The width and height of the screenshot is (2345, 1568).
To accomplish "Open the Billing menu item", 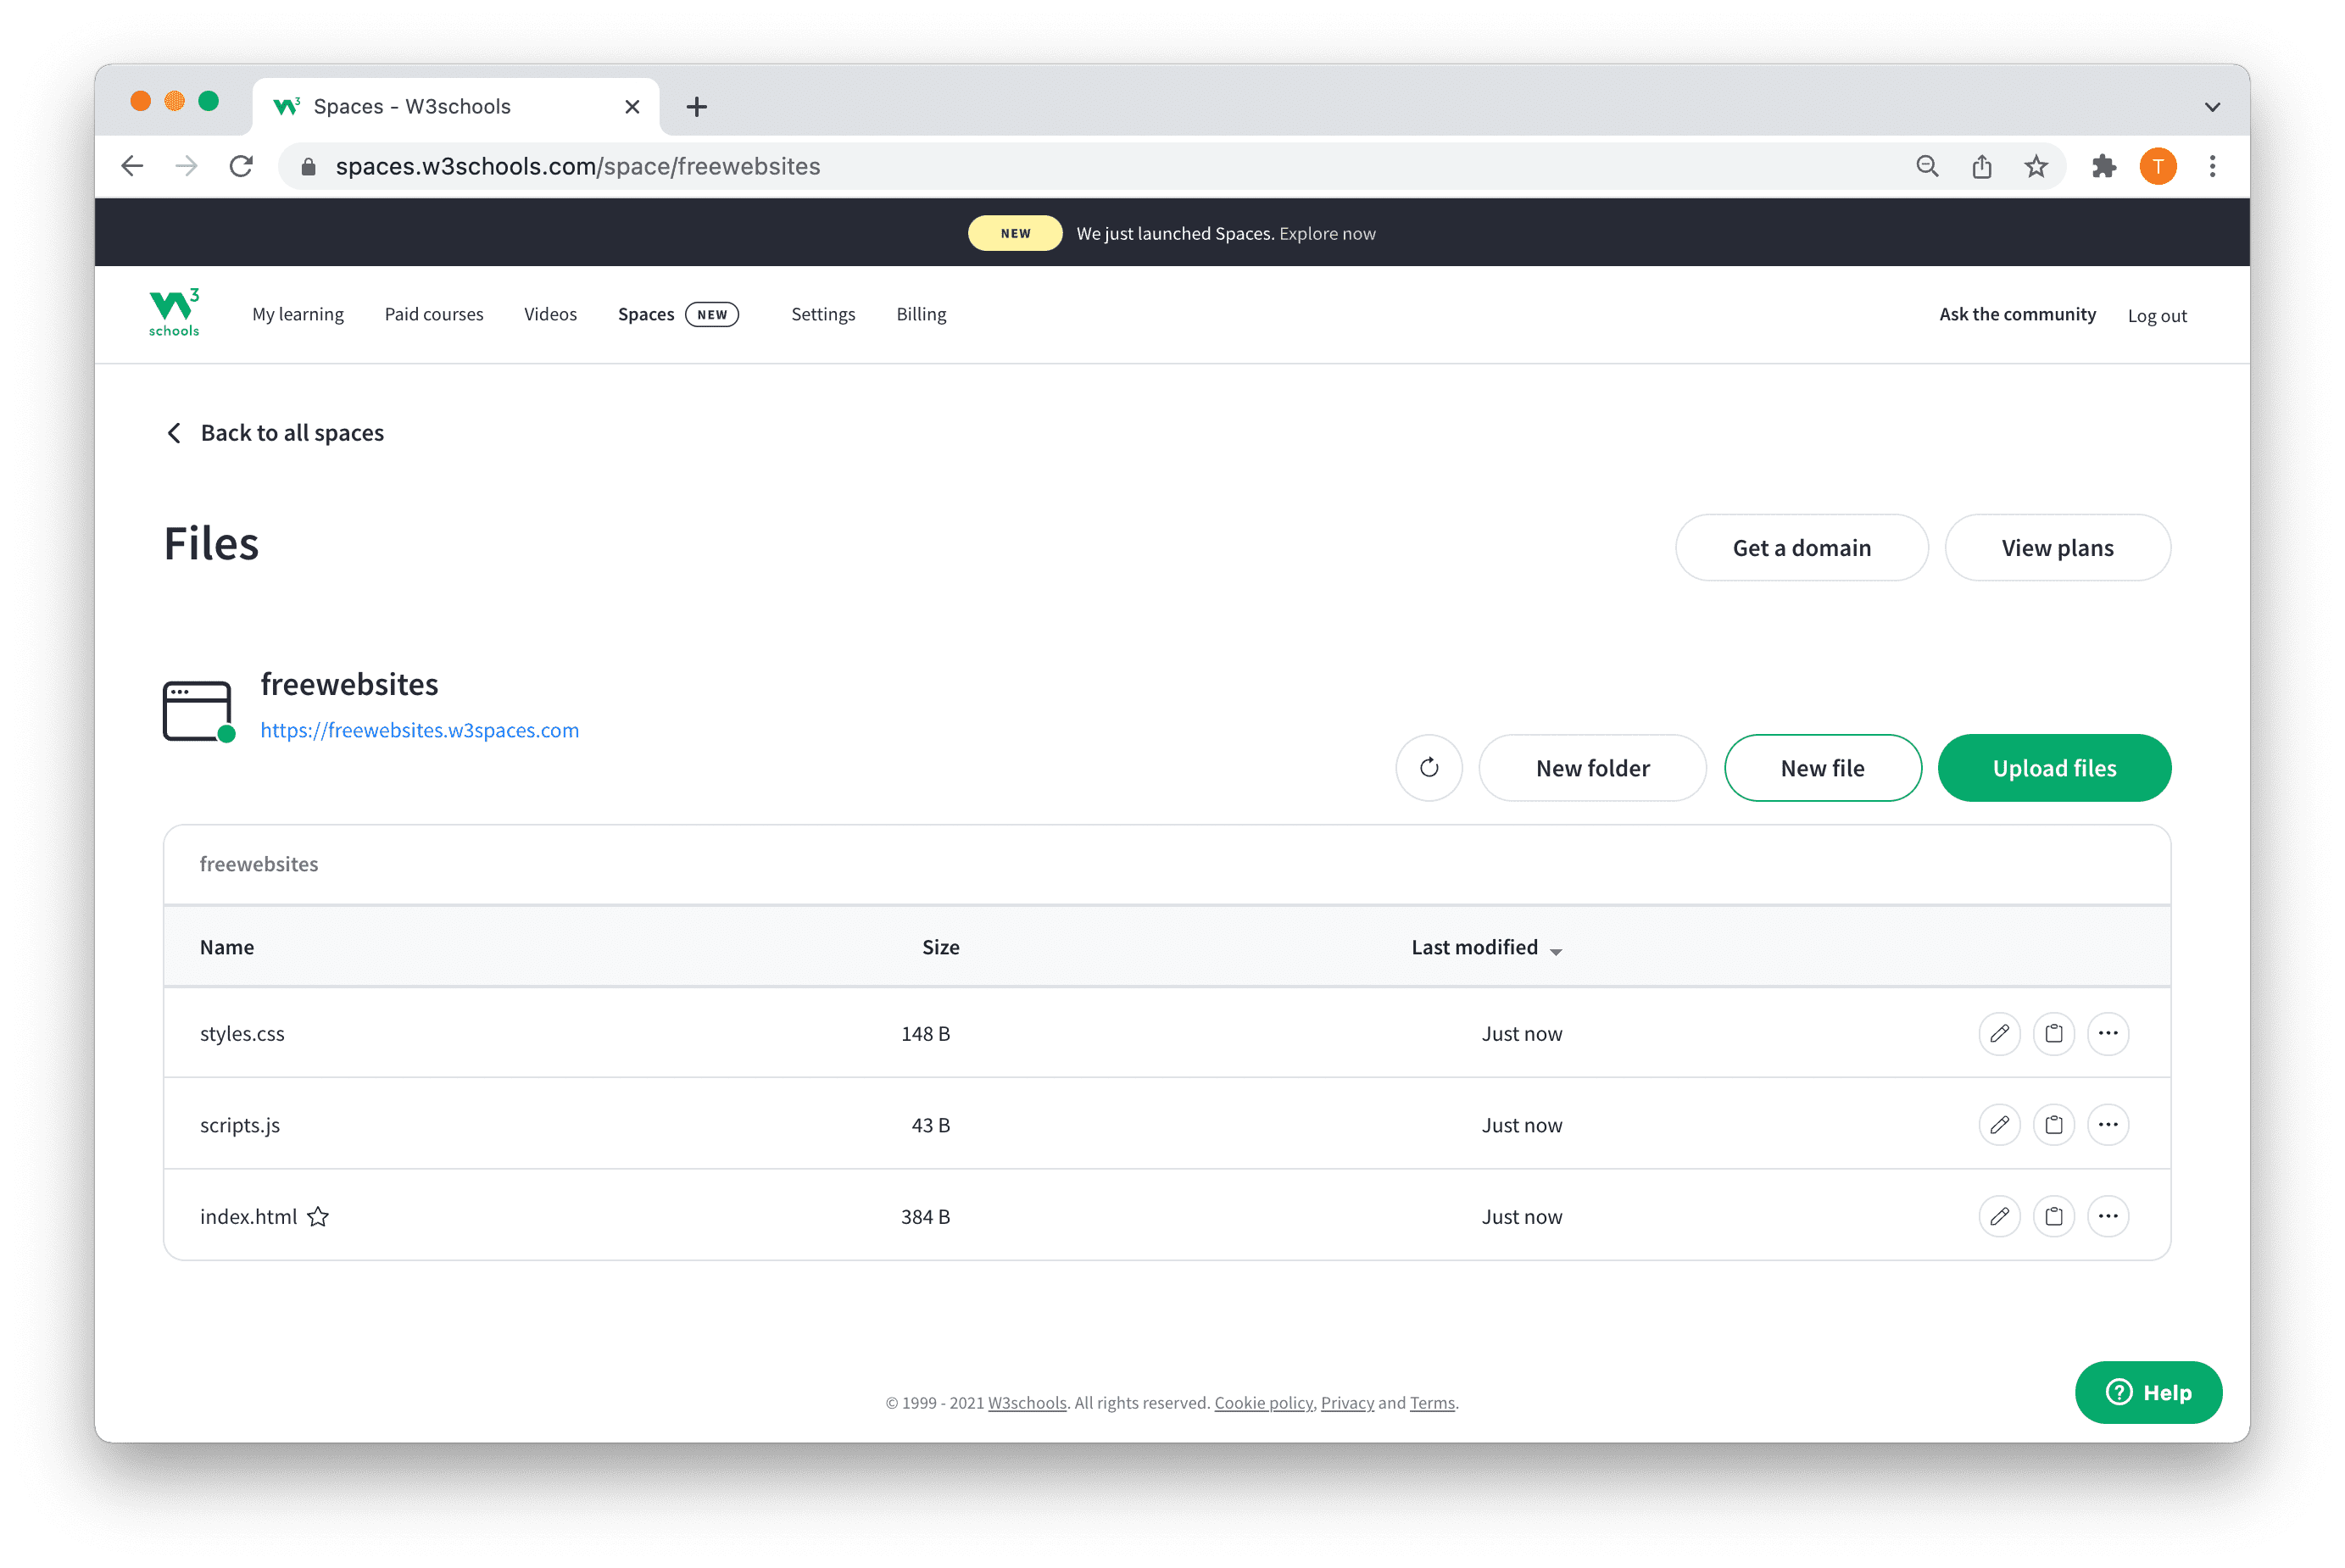I will point(920,314).
